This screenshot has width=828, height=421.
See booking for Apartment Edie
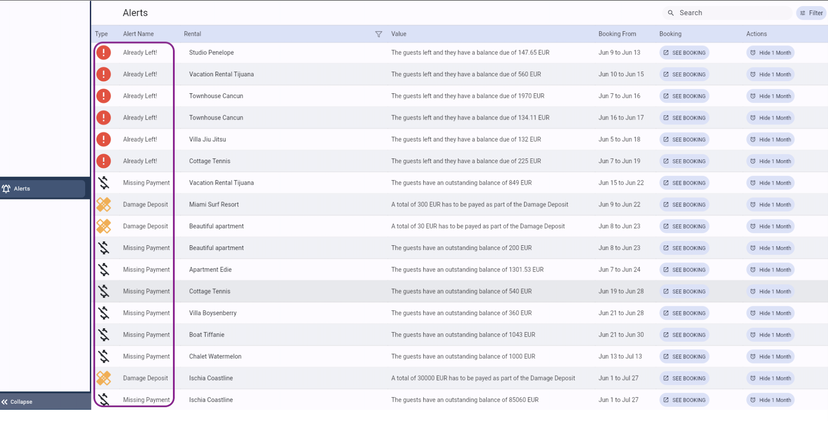coord(684,269)
